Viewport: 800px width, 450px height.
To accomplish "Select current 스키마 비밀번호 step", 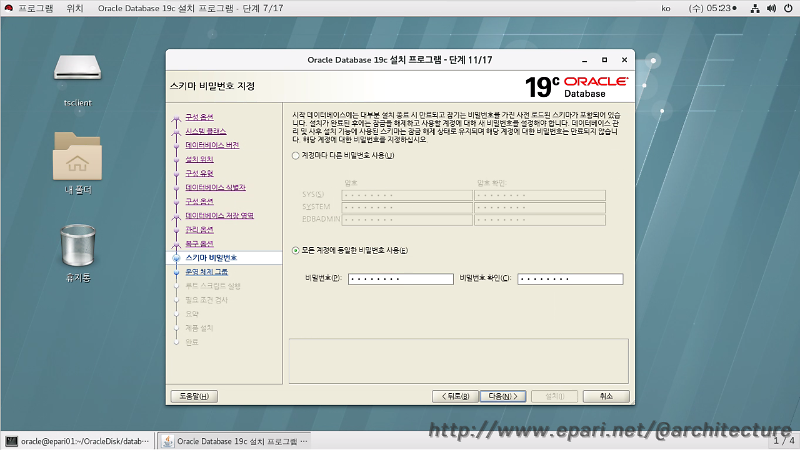I will pos(211,258).
